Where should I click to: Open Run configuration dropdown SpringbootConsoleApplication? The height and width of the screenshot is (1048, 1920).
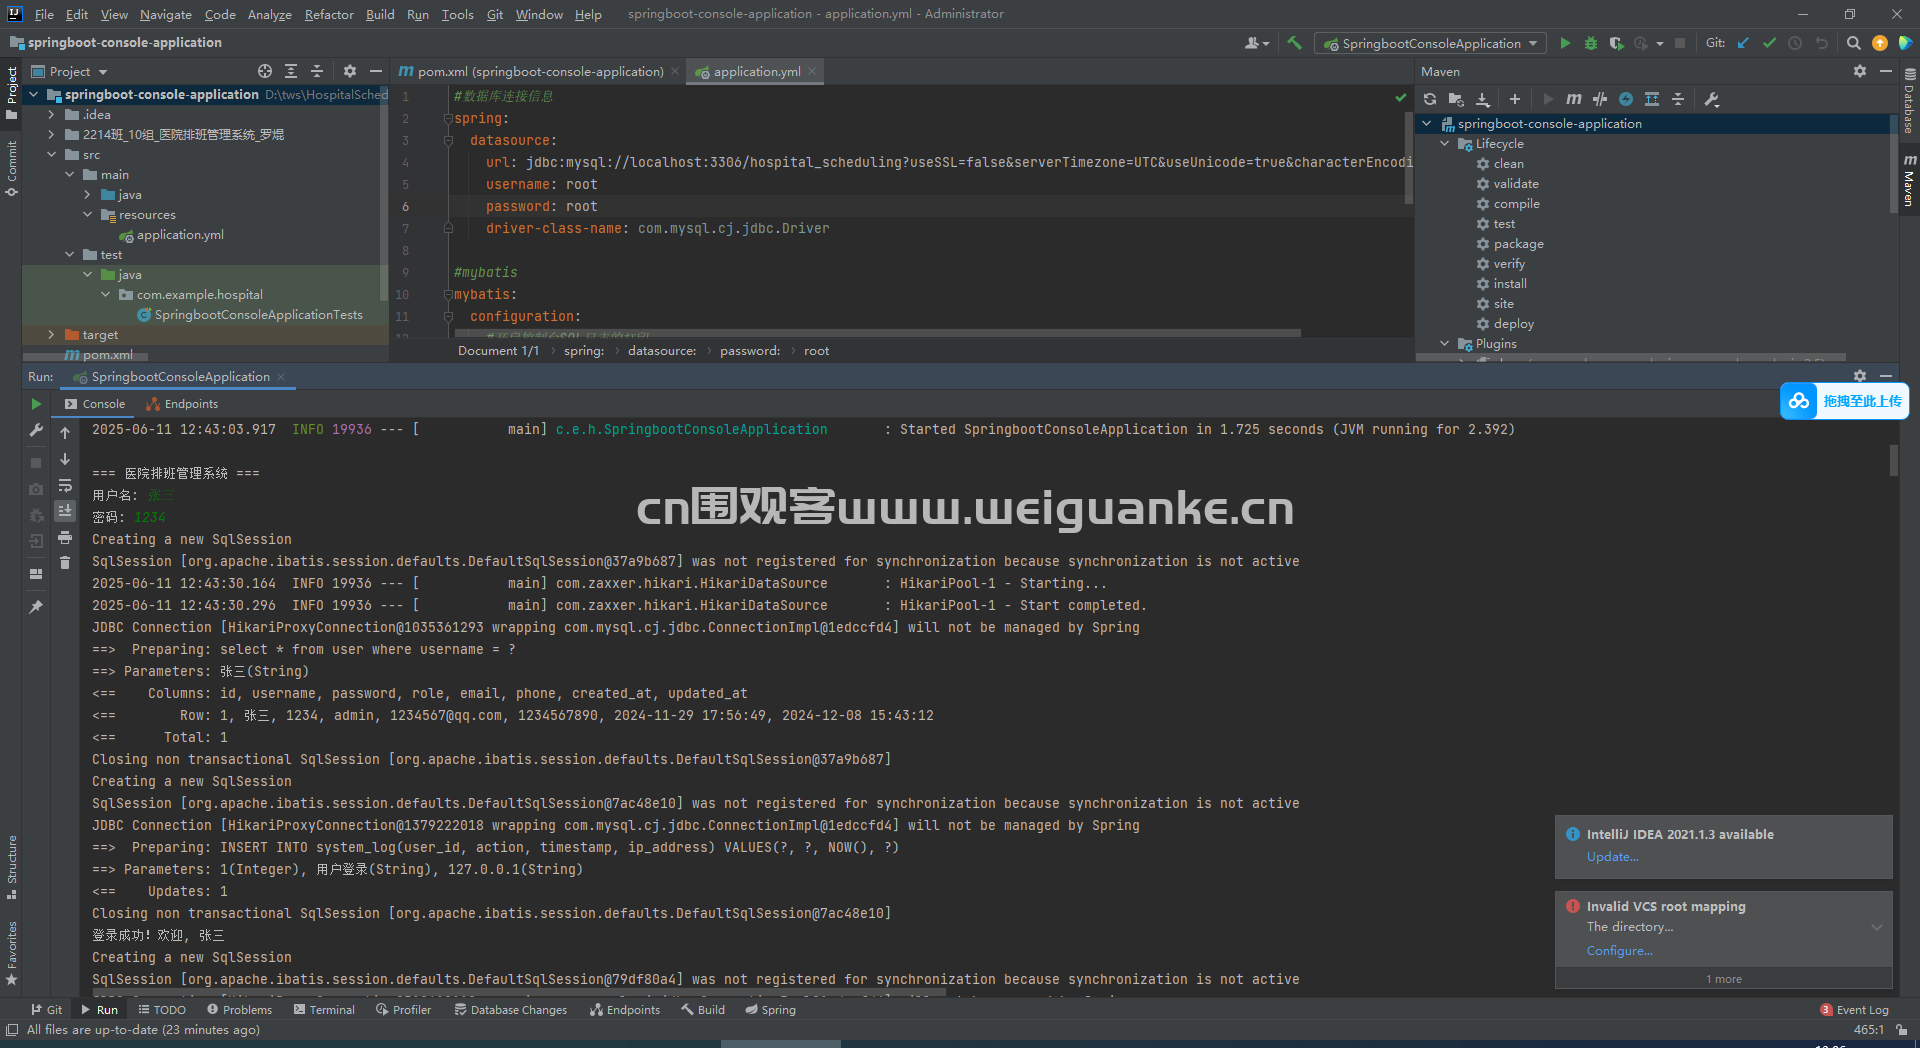pos(1430,43)
